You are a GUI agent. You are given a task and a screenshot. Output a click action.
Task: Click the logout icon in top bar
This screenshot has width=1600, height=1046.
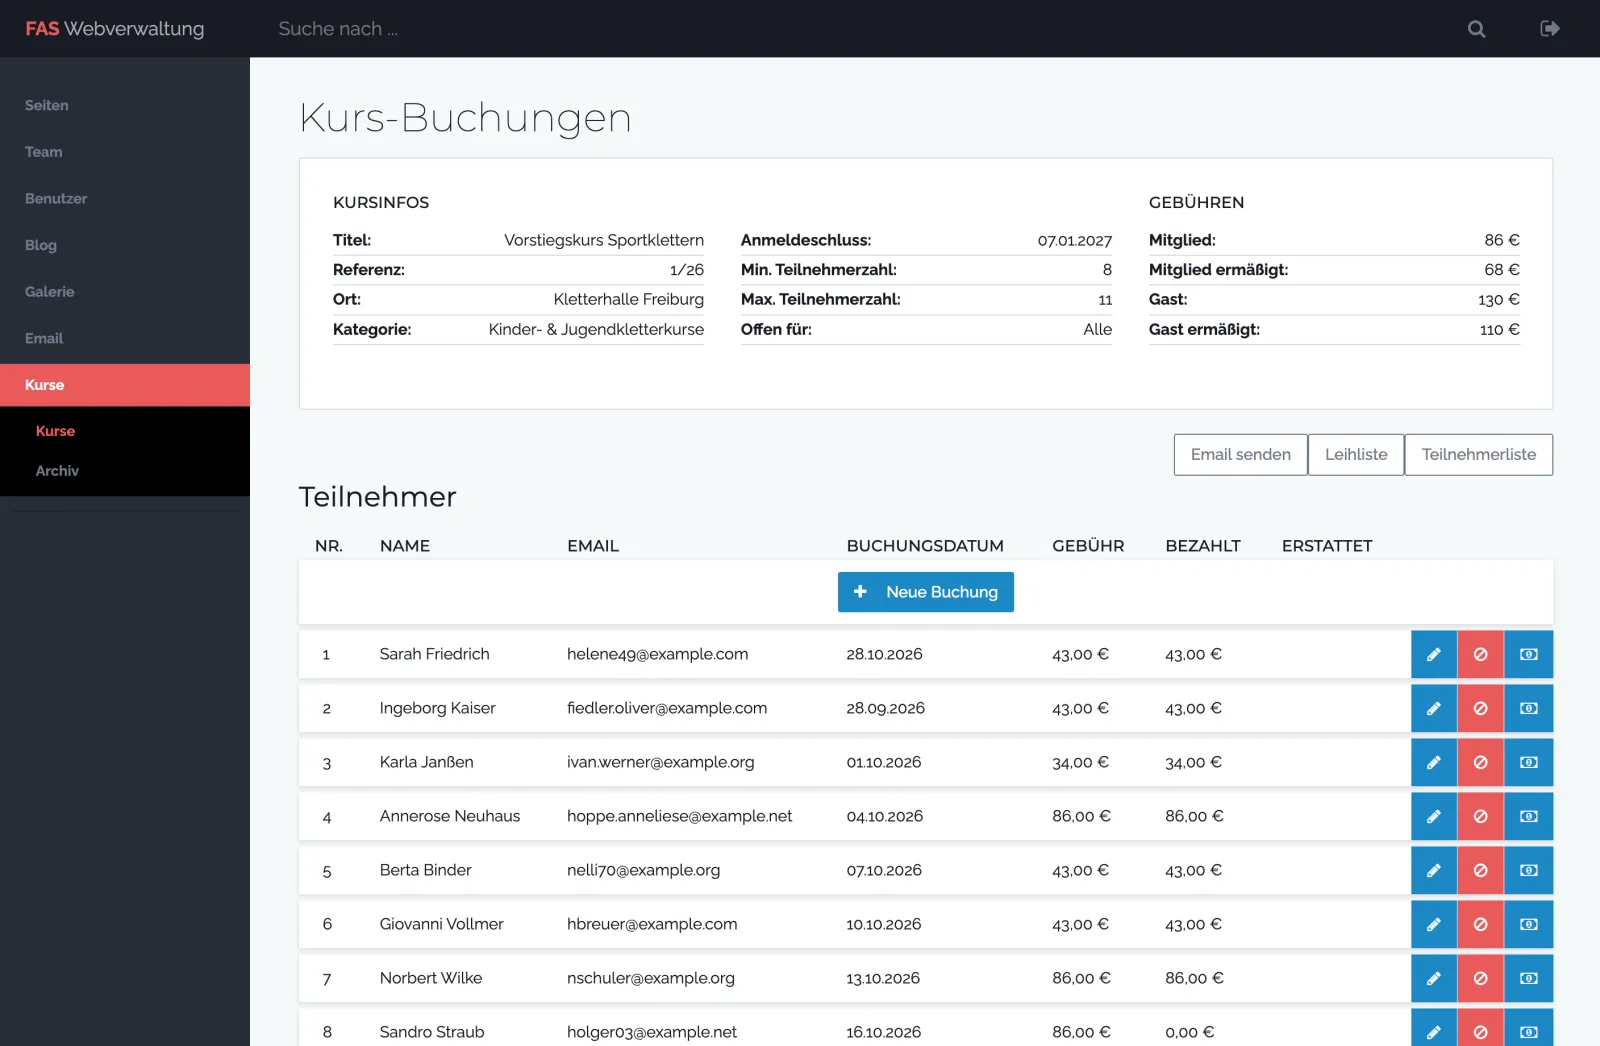point(1550,29)
